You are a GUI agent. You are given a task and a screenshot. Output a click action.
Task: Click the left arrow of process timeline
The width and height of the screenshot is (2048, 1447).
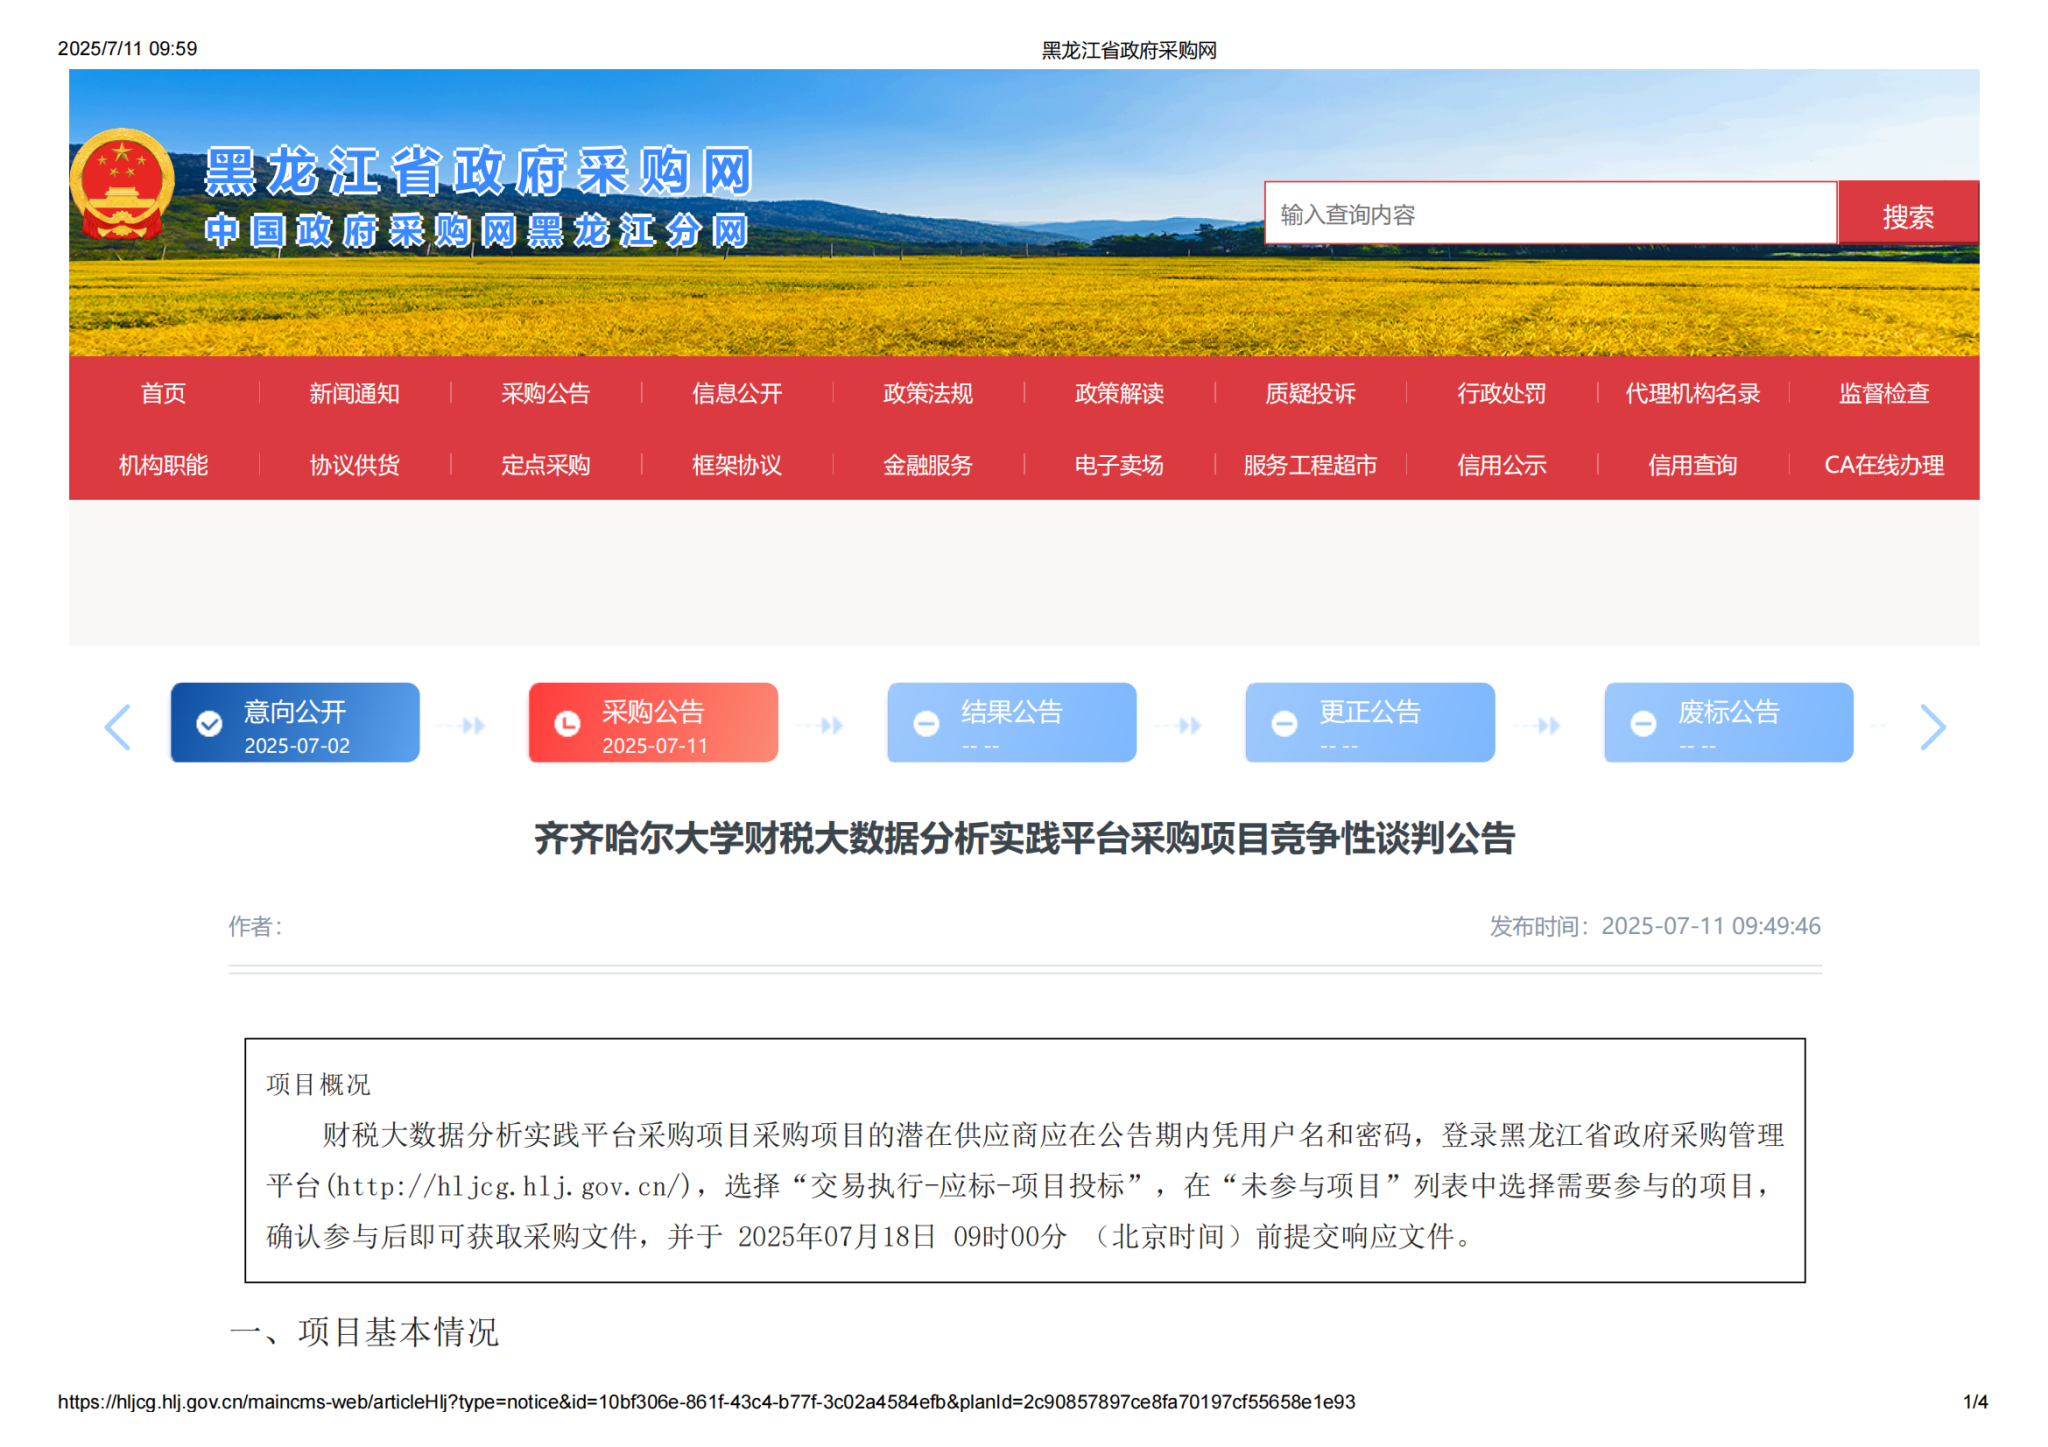[118, 727]
